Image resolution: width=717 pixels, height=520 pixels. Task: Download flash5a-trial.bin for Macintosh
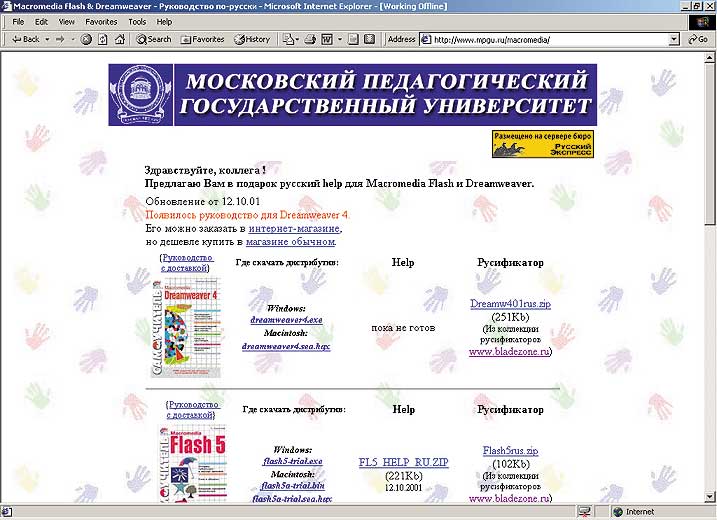tap(293, 486)
